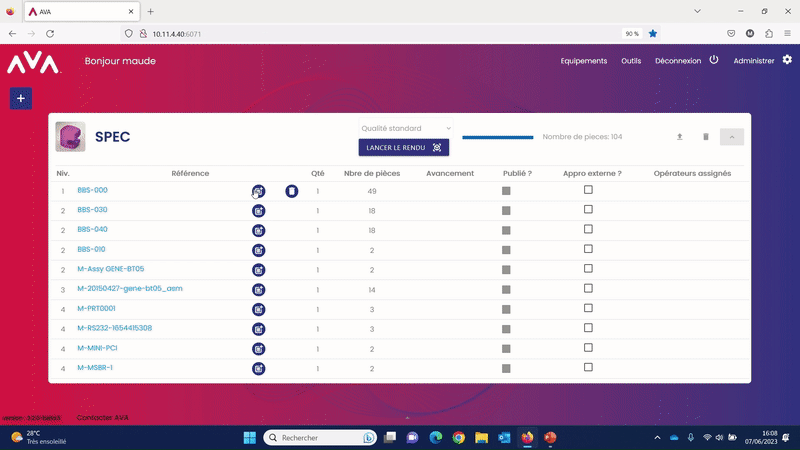Click the taskbar Rechercher search box
800x450 pixels.
click(x=320, y=437)
